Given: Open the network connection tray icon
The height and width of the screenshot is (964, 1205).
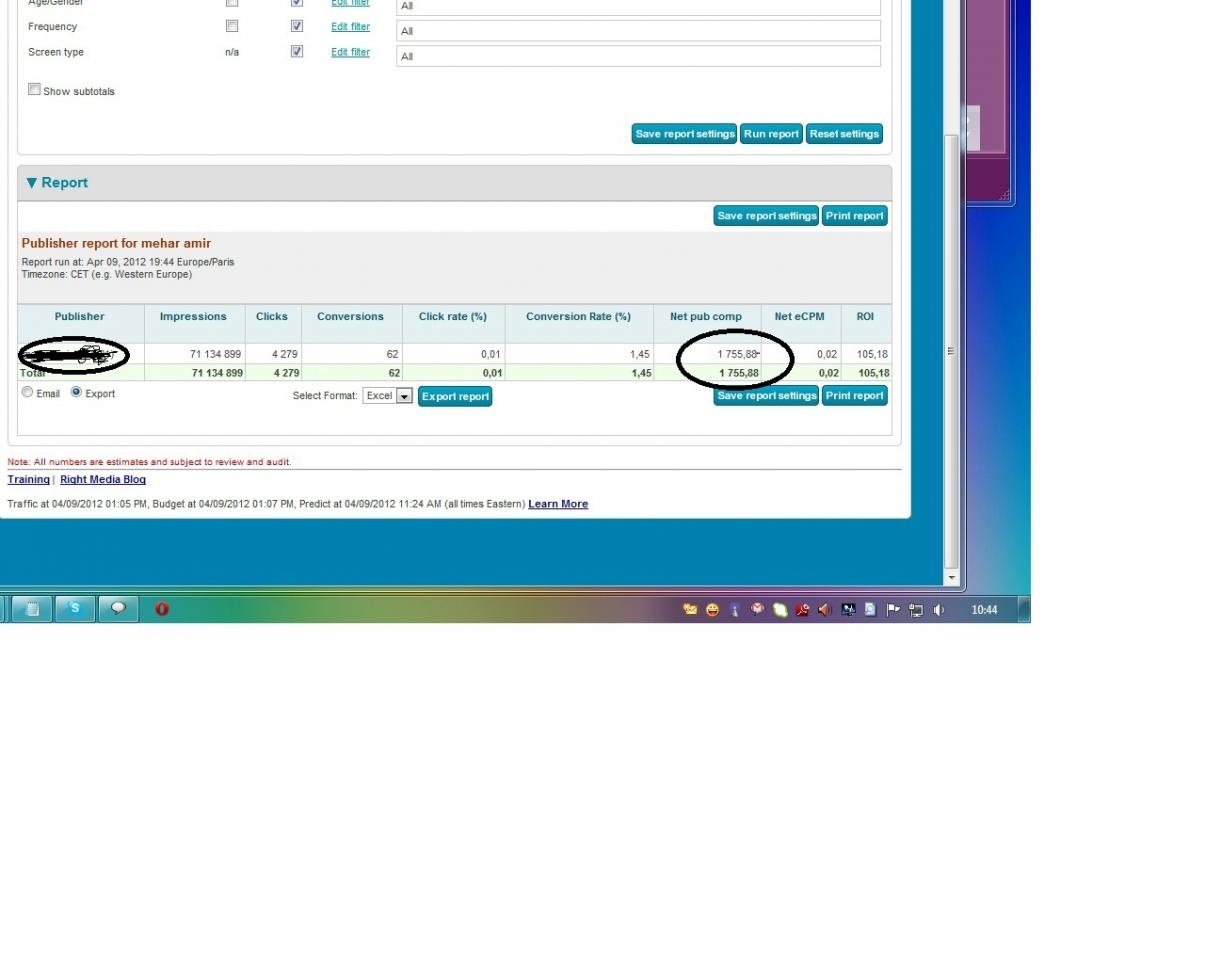Looking at the screenshot, I should tap(916, 609).
